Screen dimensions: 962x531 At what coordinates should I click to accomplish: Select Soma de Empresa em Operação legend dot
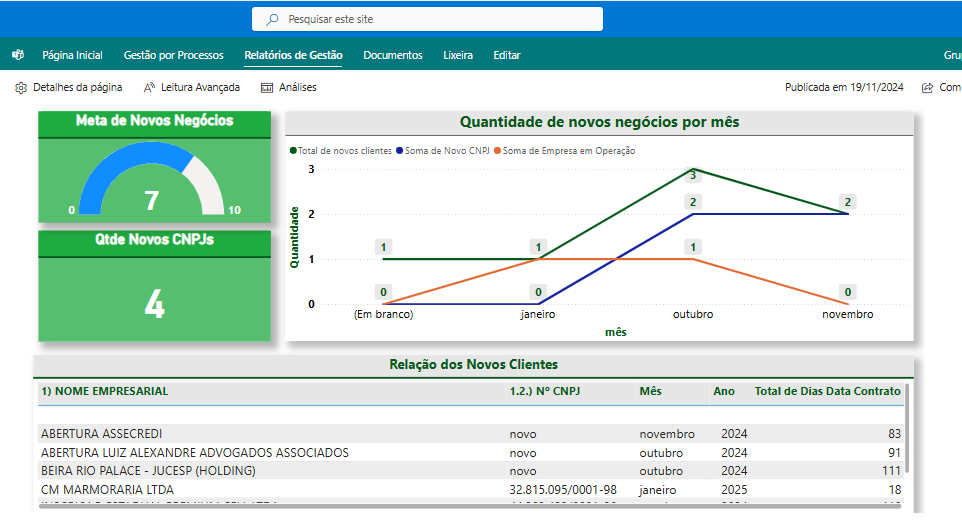coord(498,150)
